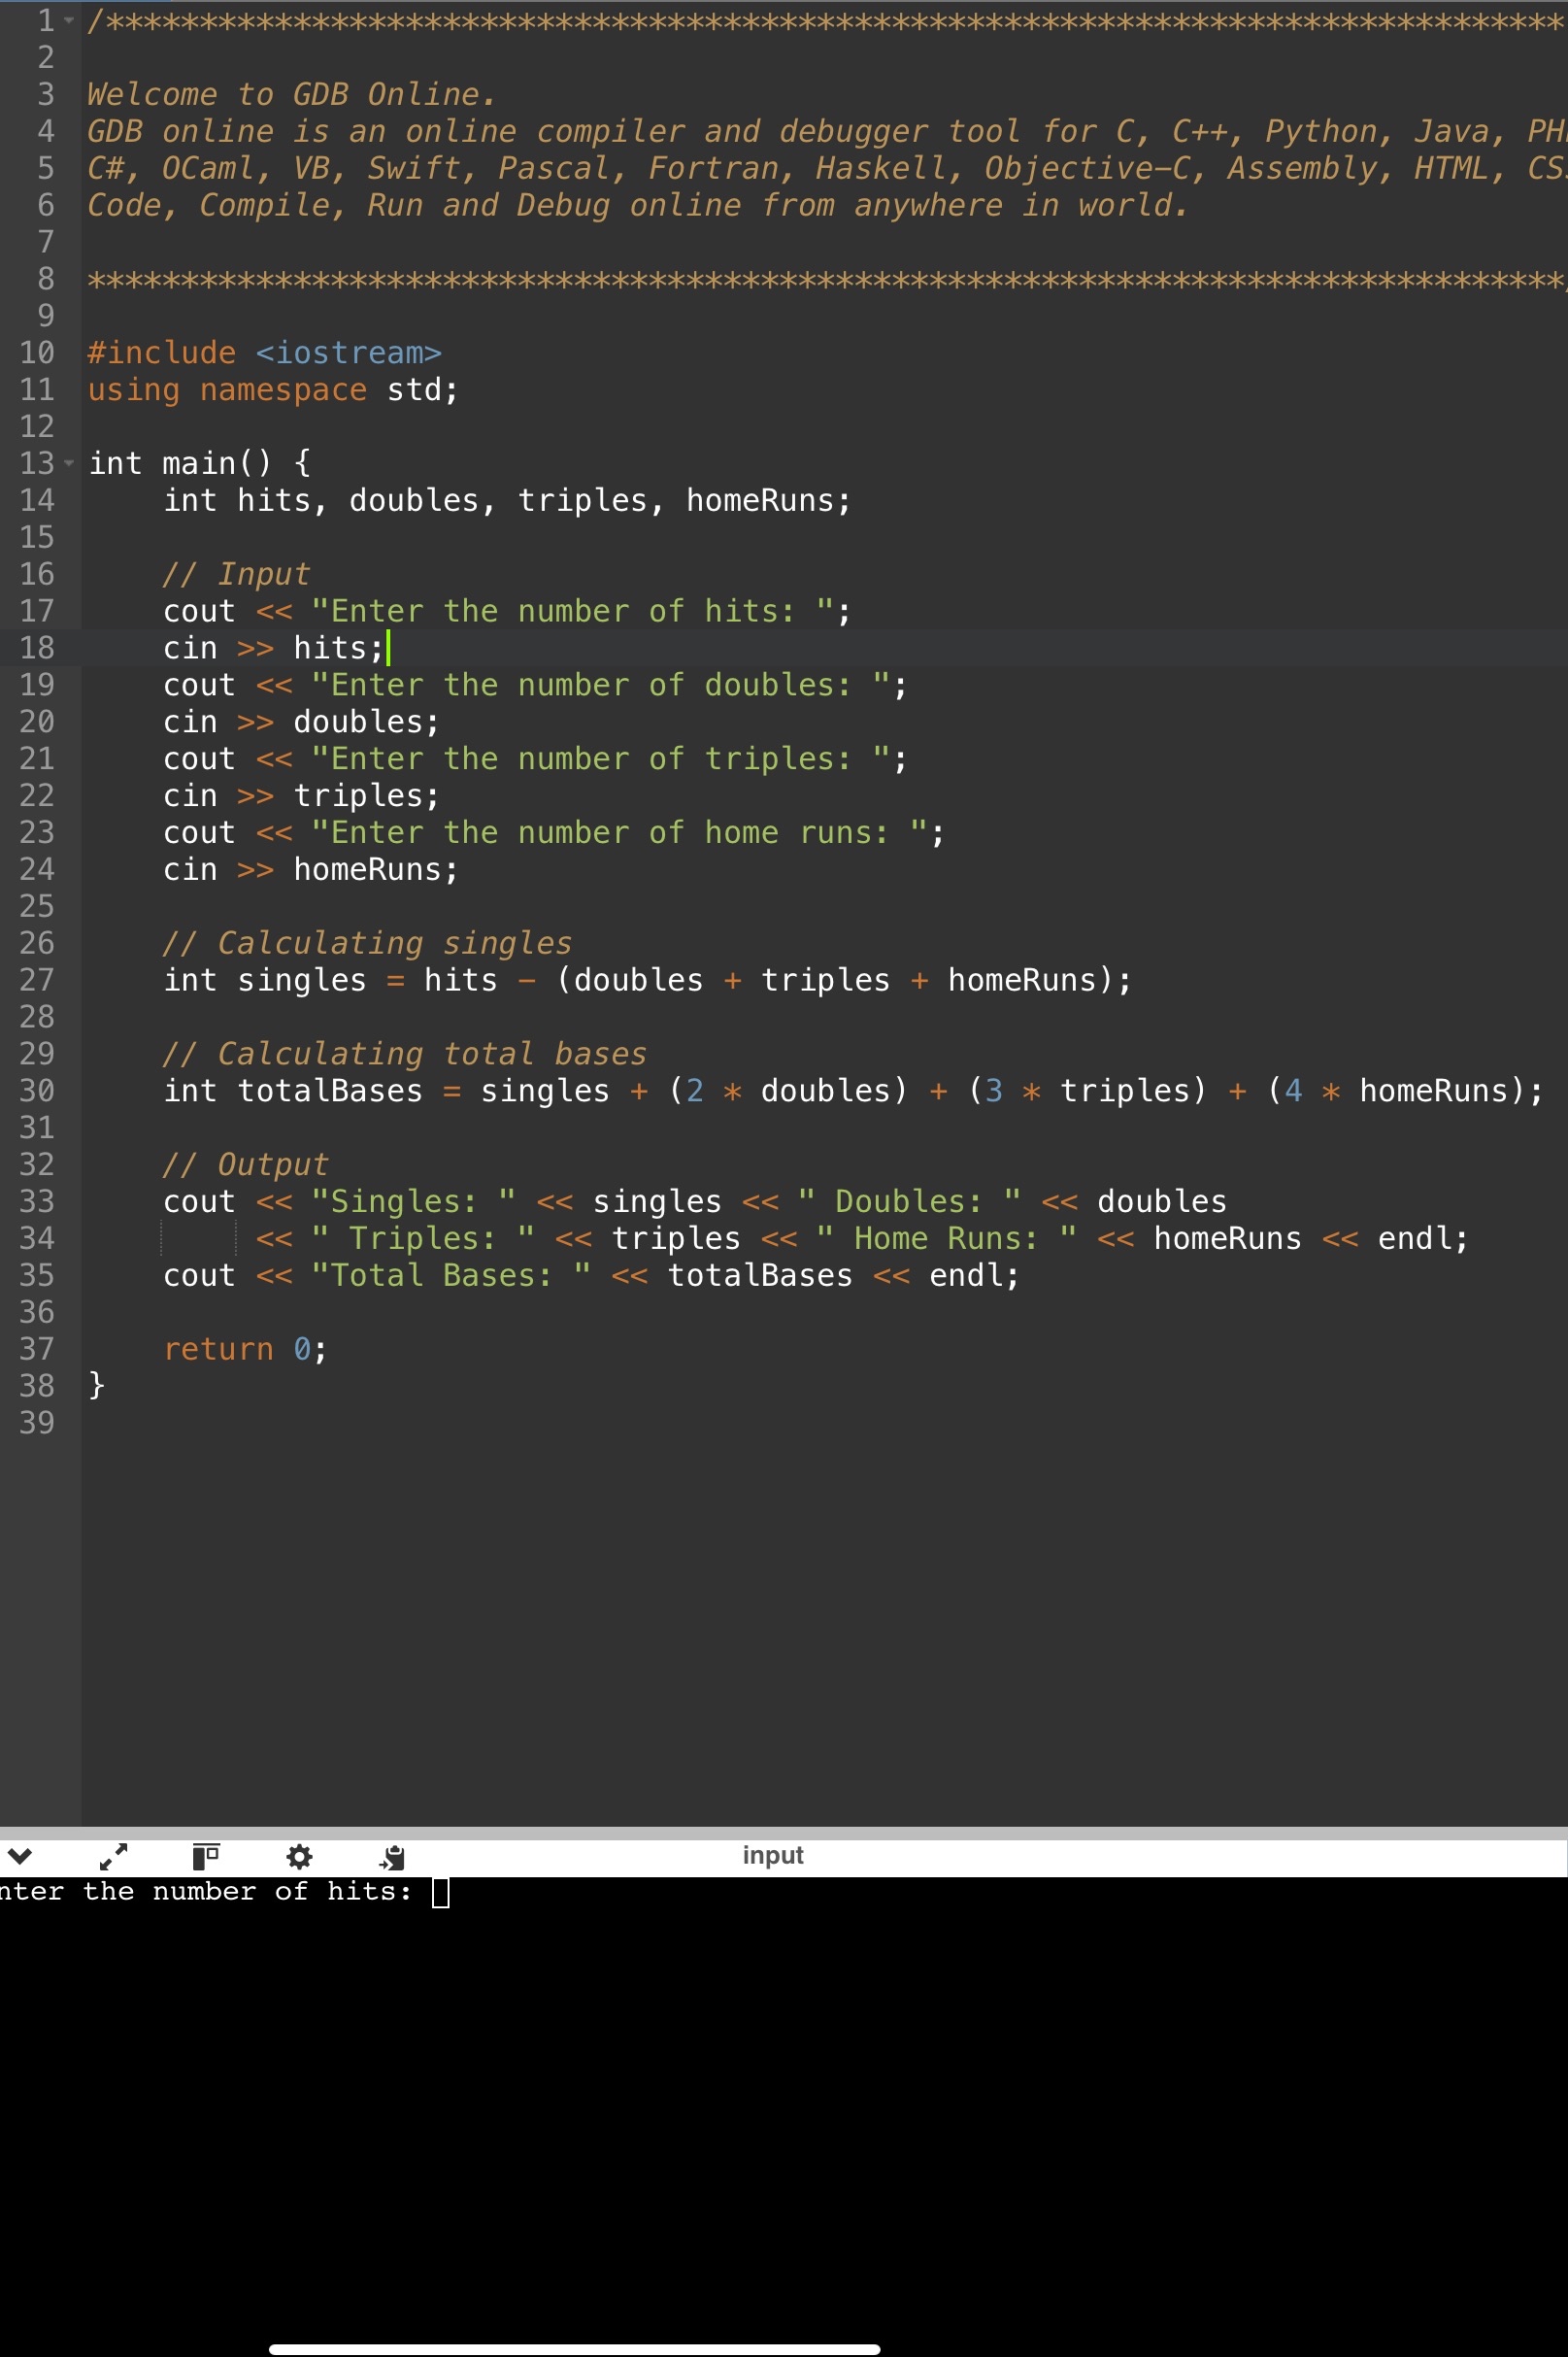Viewport: 1568px width, 2357px height.
Task: Click line number 14 in the gutter
Action: [x=37, y=500]
